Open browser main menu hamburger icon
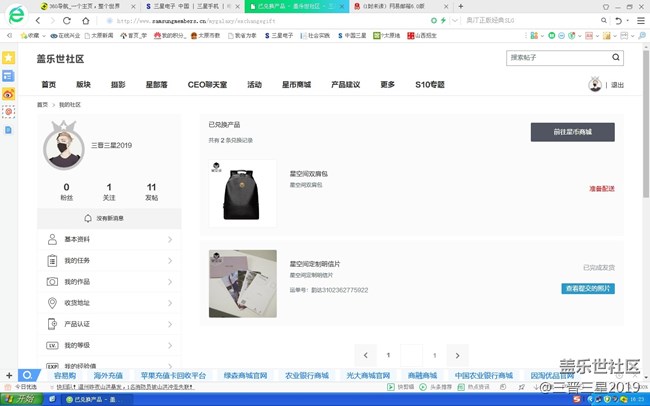Screen dimensions: 650x406 (640, 21)
